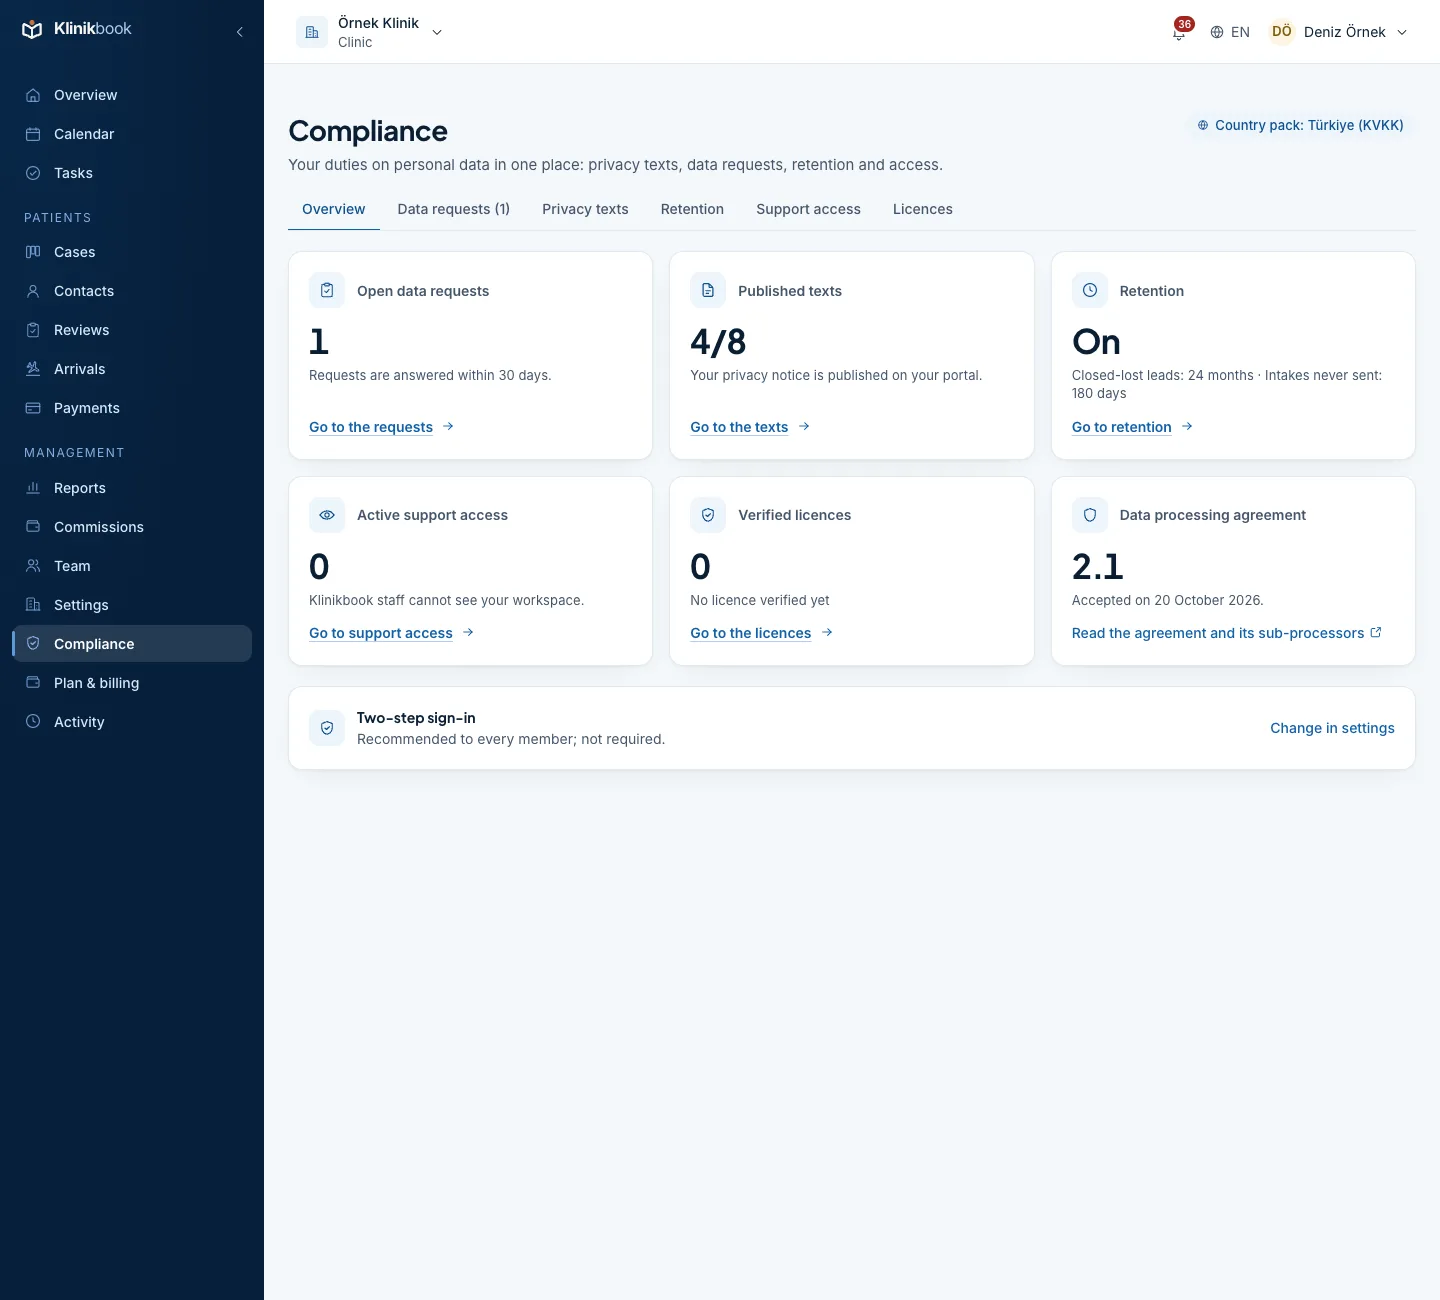Follow the Go to support access link
This screenshot has height=1300, width=1440.
(x=391, y=633)
